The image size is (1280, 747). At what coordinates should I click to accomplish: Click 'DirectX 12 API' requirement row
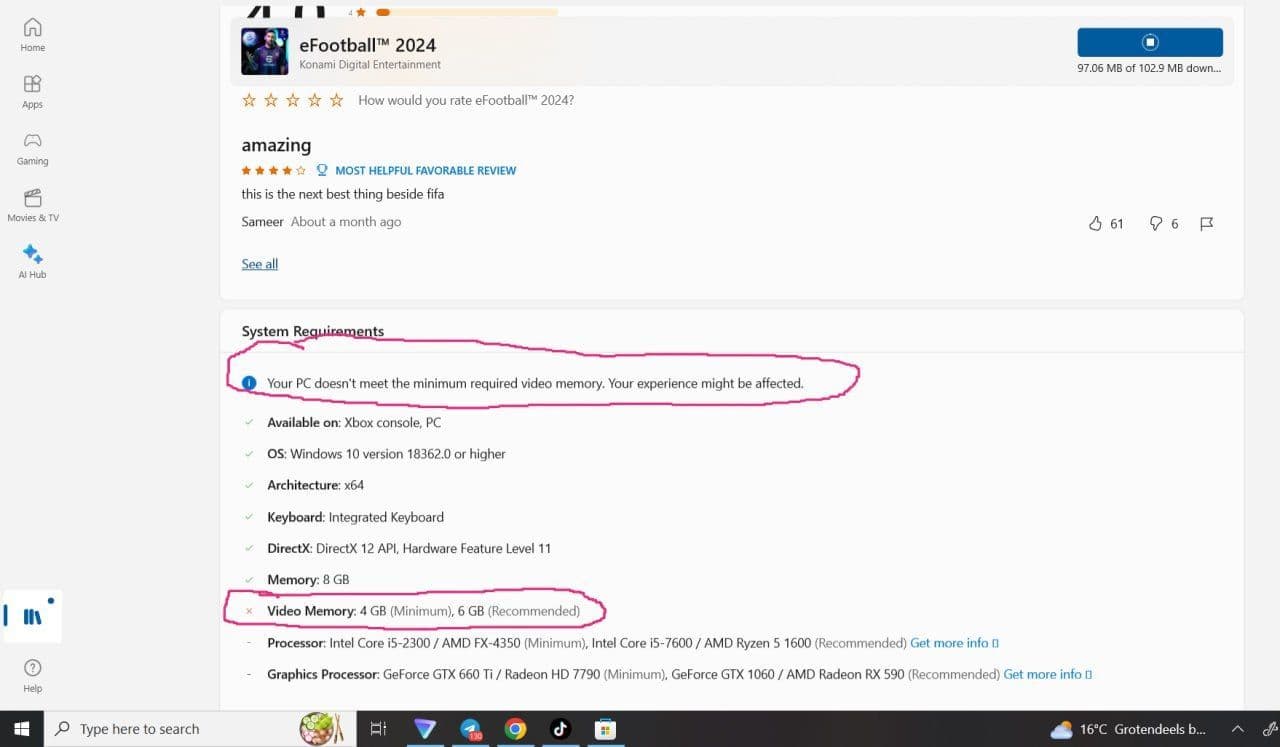(x=409, y=548)
